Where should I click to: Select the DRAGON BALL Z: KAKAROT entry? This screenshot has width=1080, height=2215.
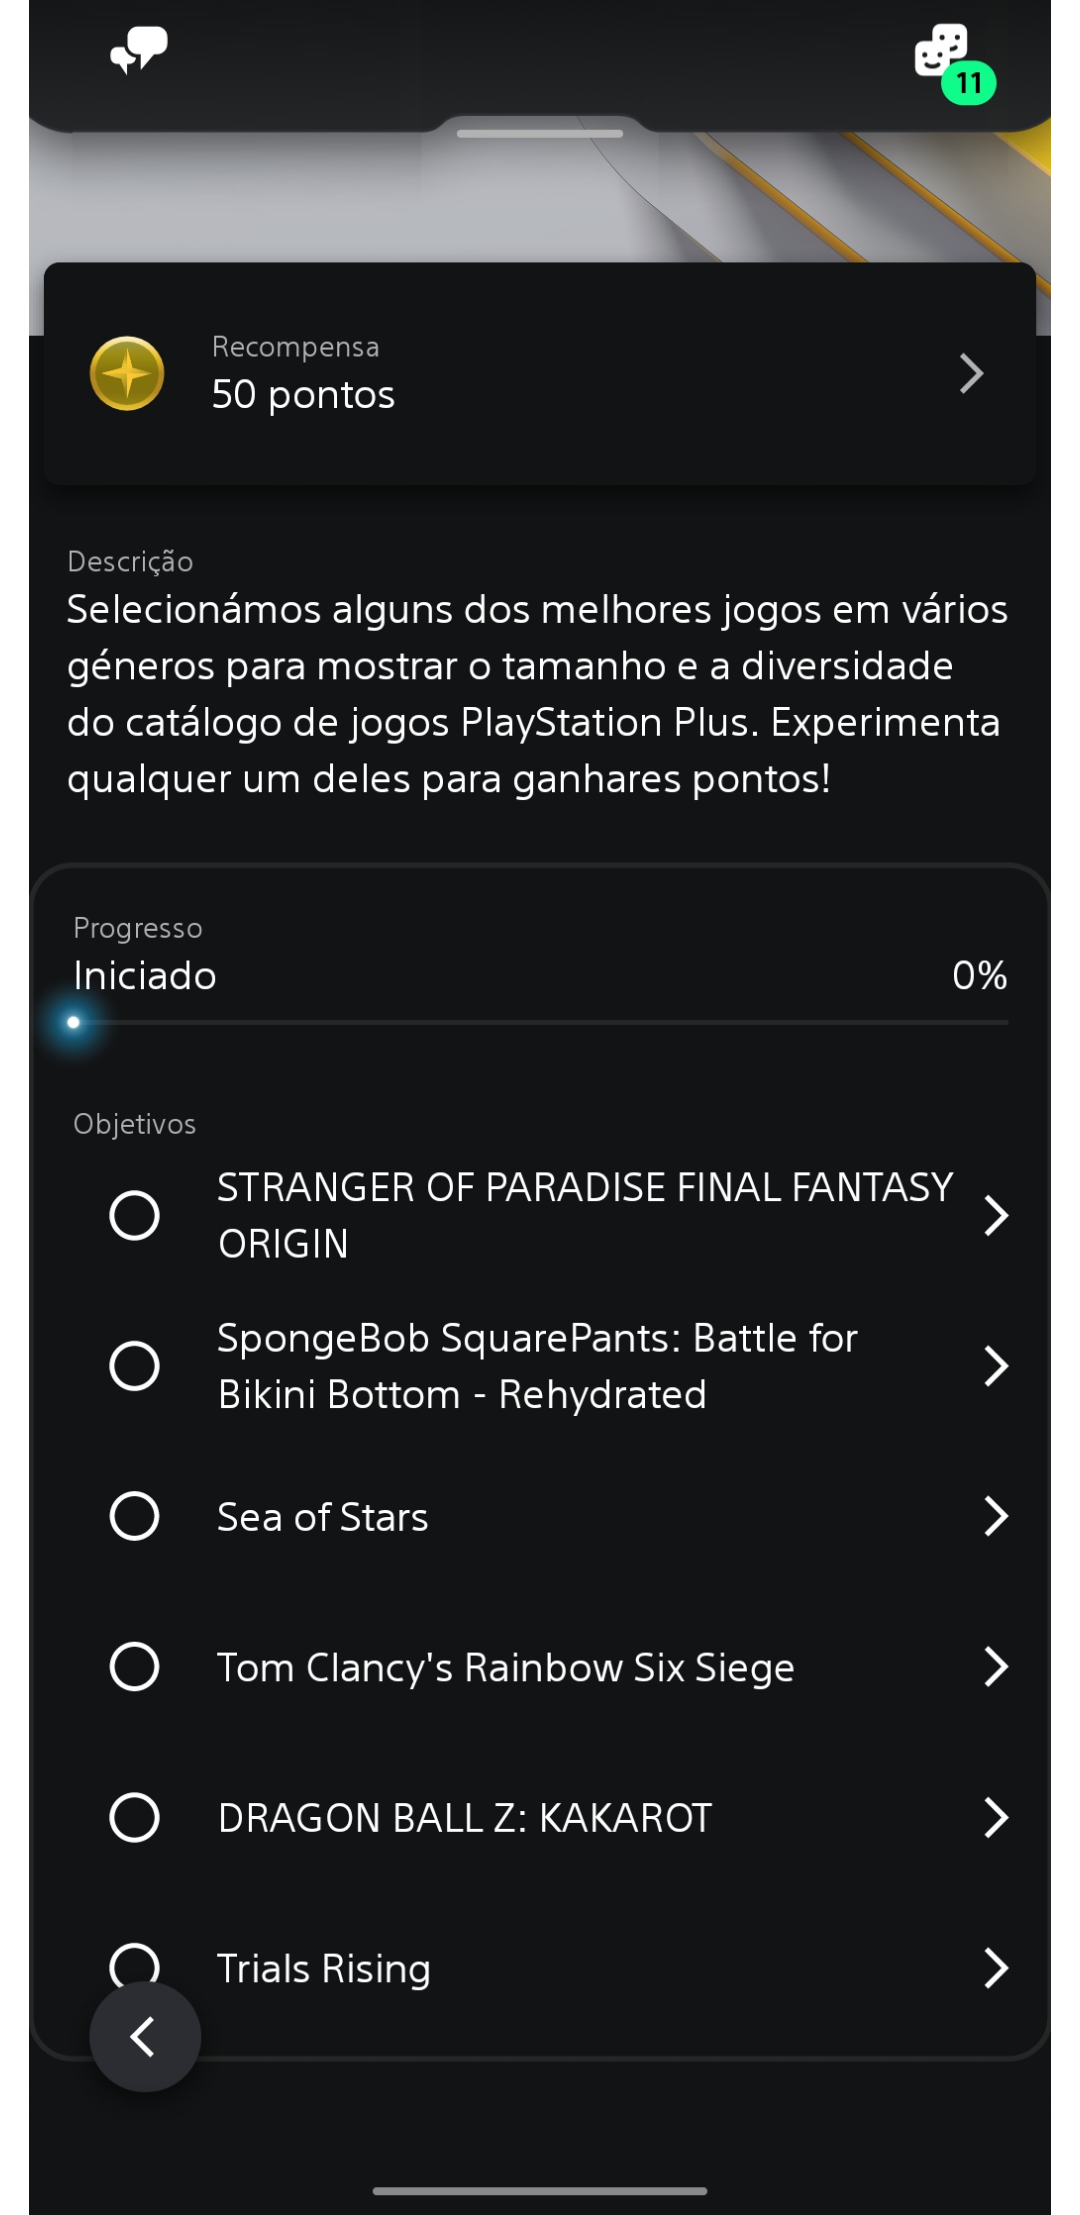(x=465, y=1817)
